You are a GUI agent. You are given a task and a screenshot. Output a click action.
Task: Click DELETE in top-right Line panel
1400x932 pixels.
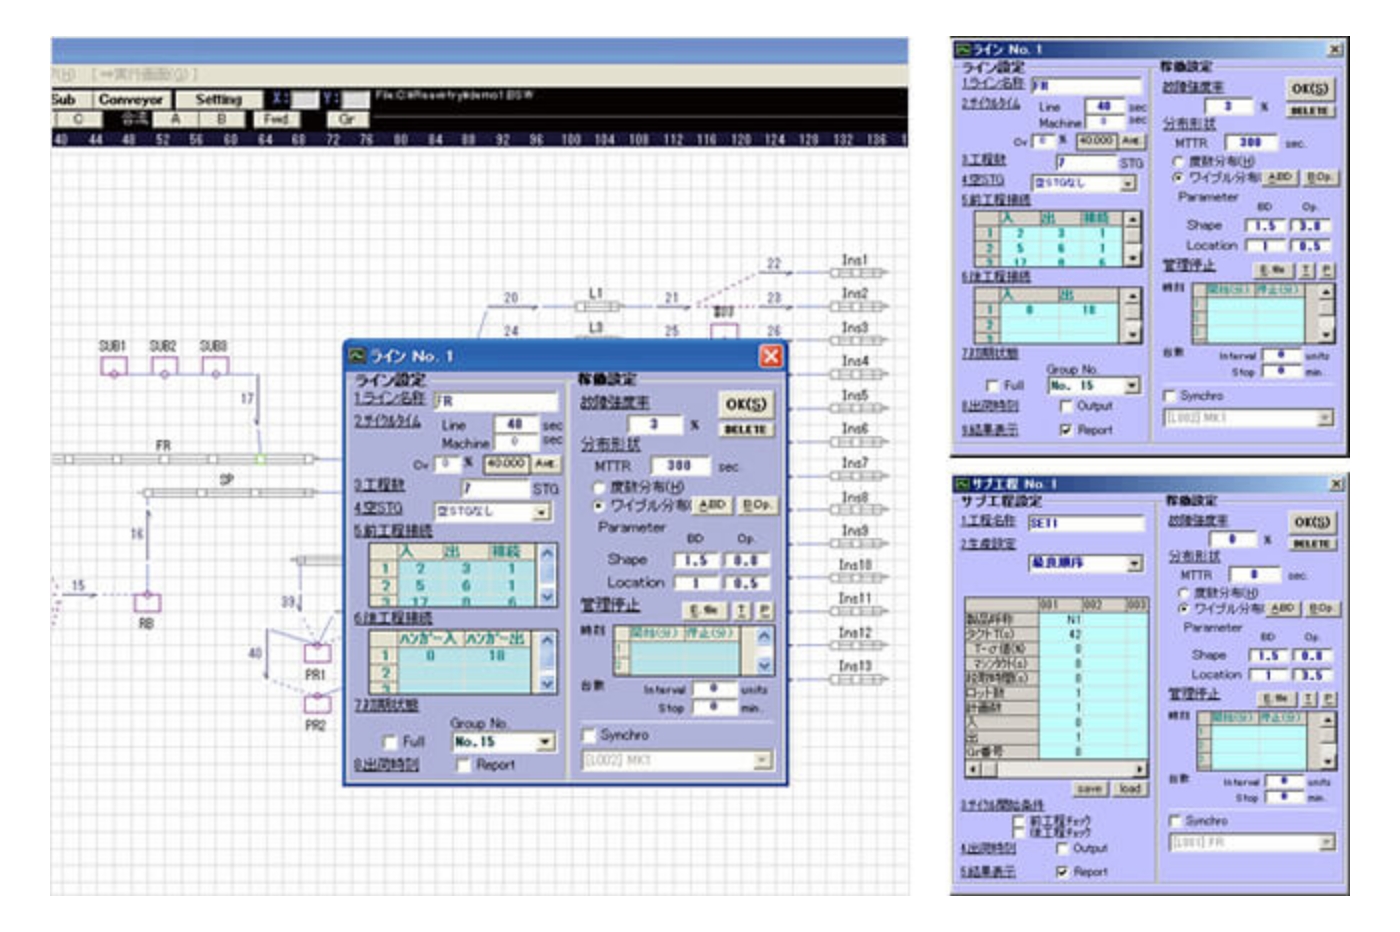click(1309, 111)
